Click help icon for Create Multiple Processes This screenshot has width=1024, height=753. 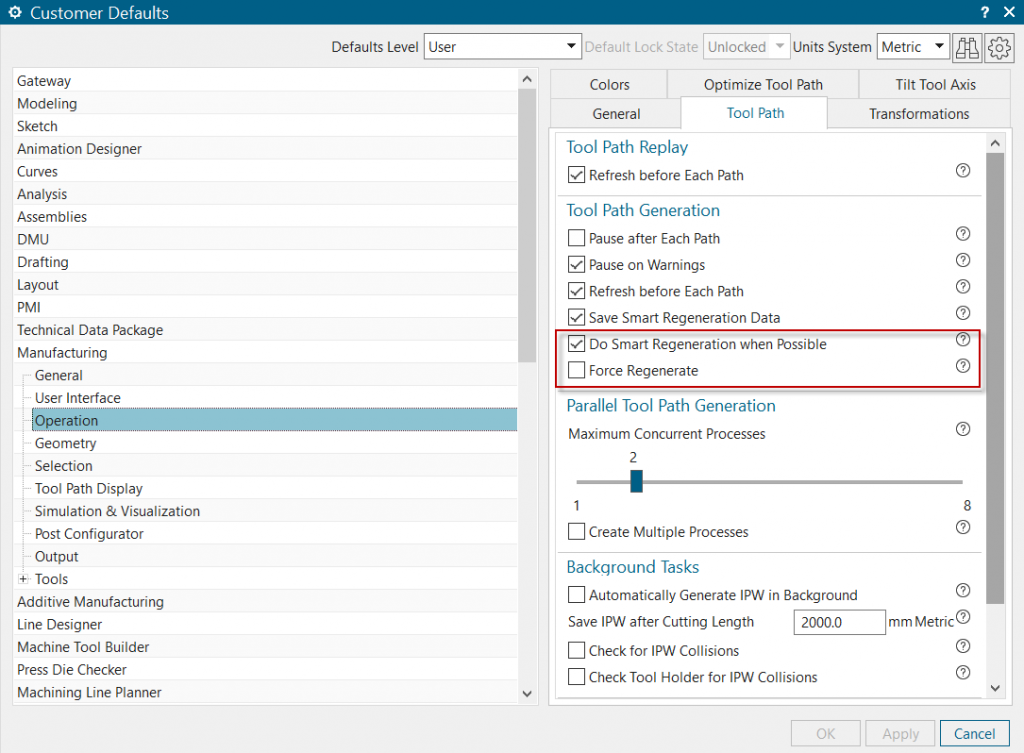(x=963, y=527)
